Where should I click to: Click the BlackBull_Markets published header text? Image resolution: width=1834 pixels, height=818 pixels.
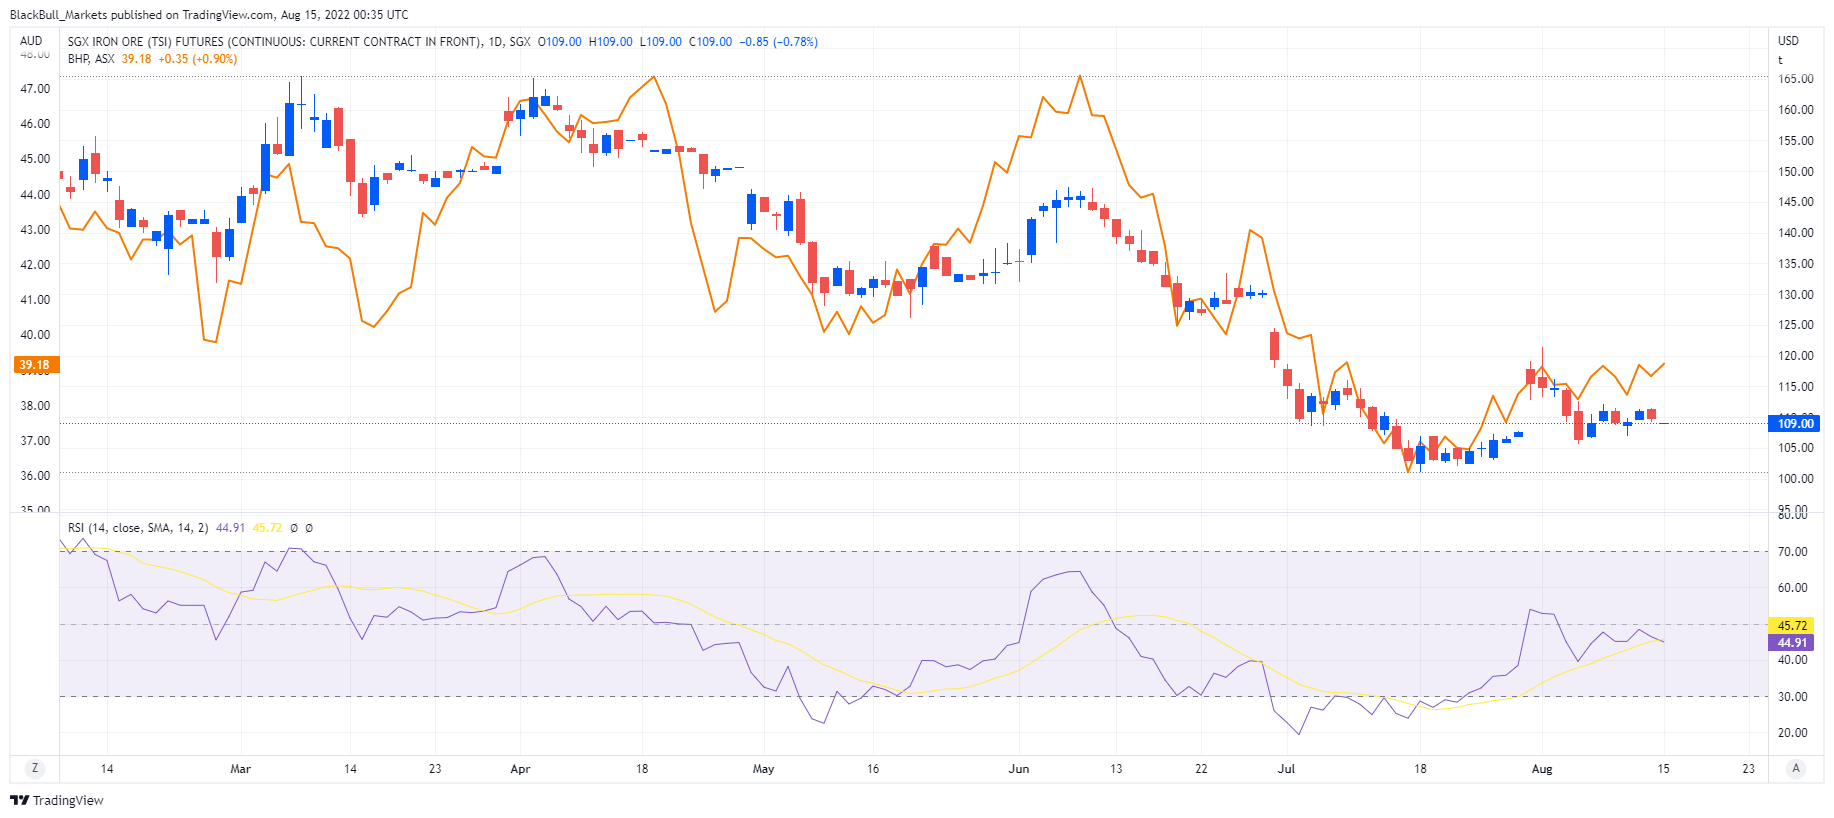(x=209, y=15)
